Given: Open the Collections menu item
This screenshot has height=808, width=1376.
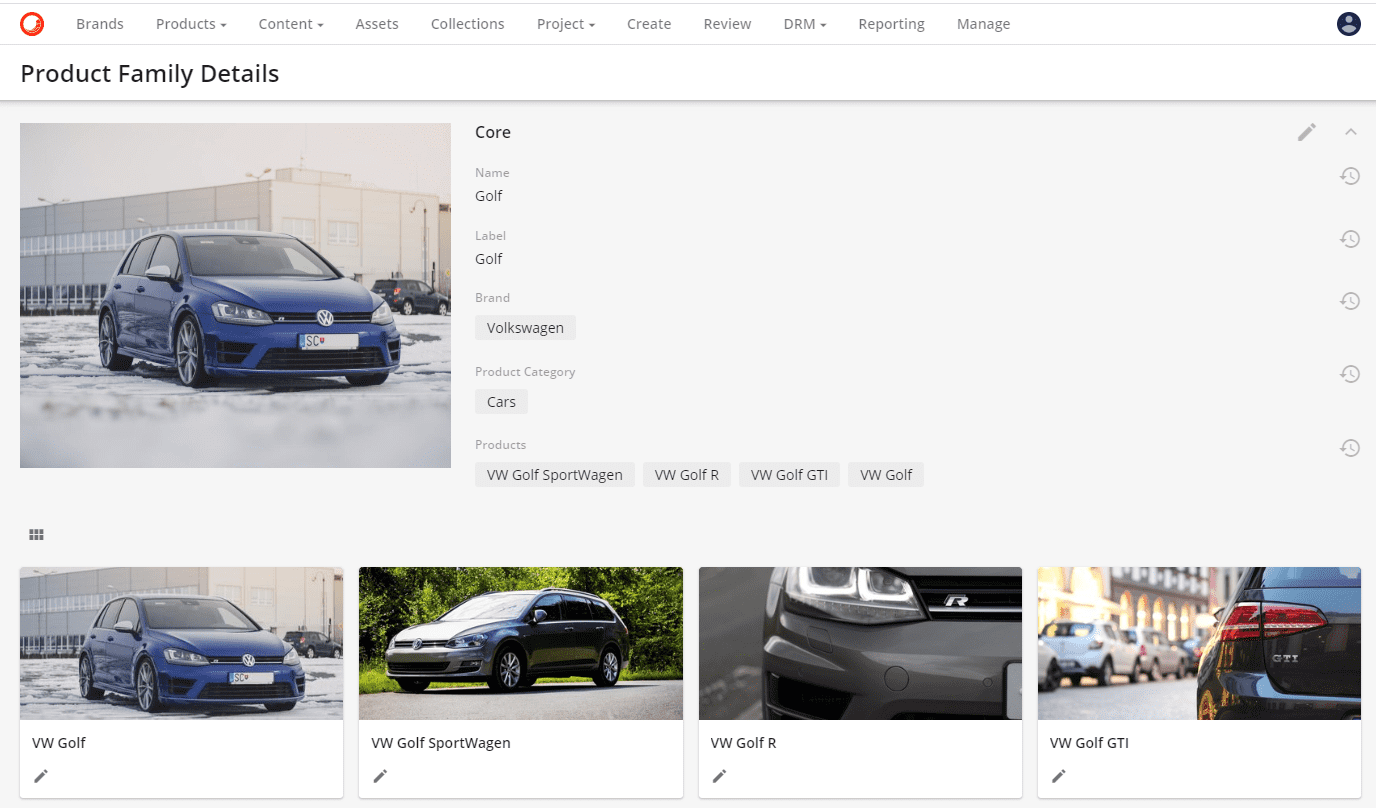Looking at the screenshot, I should [x=468, y=24].
